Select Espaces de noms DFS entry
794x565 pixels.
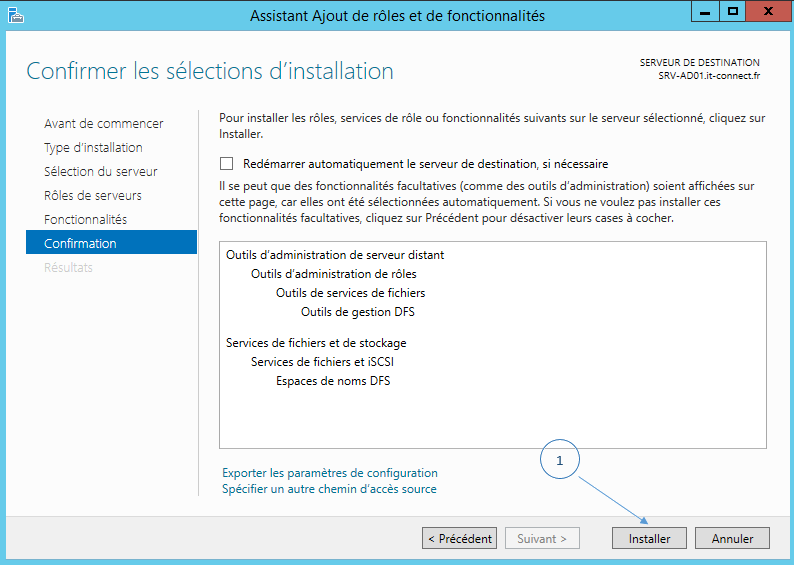(333, 381)
